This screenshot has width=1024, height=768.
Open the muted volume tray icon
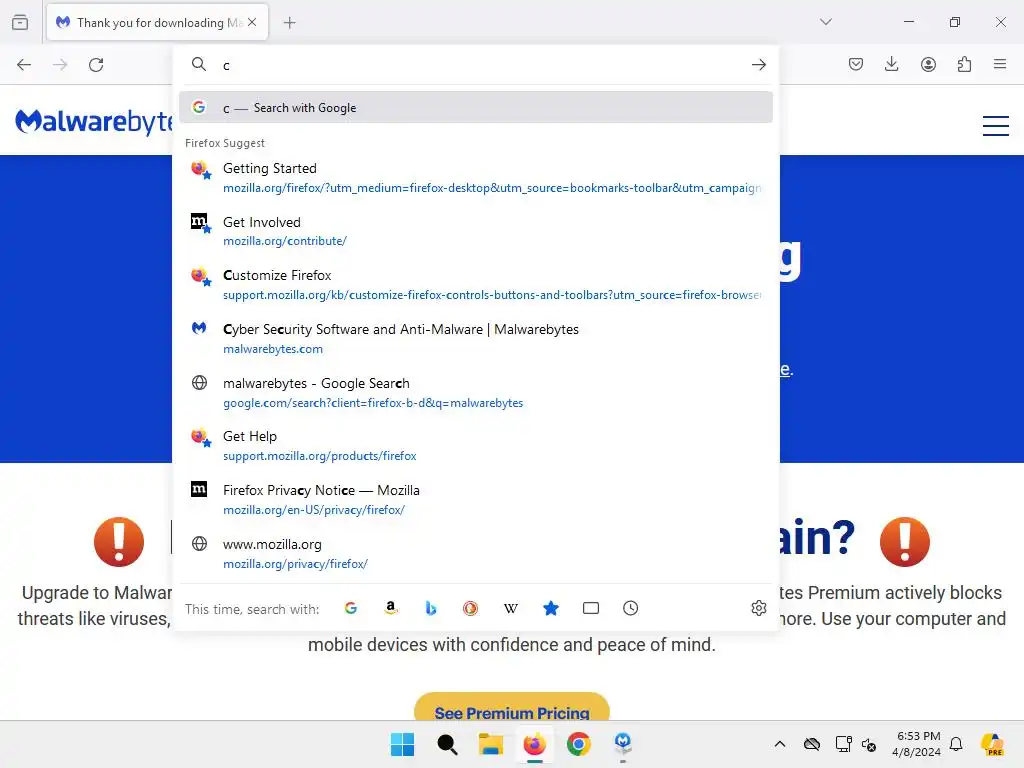(x=869, y=744)
